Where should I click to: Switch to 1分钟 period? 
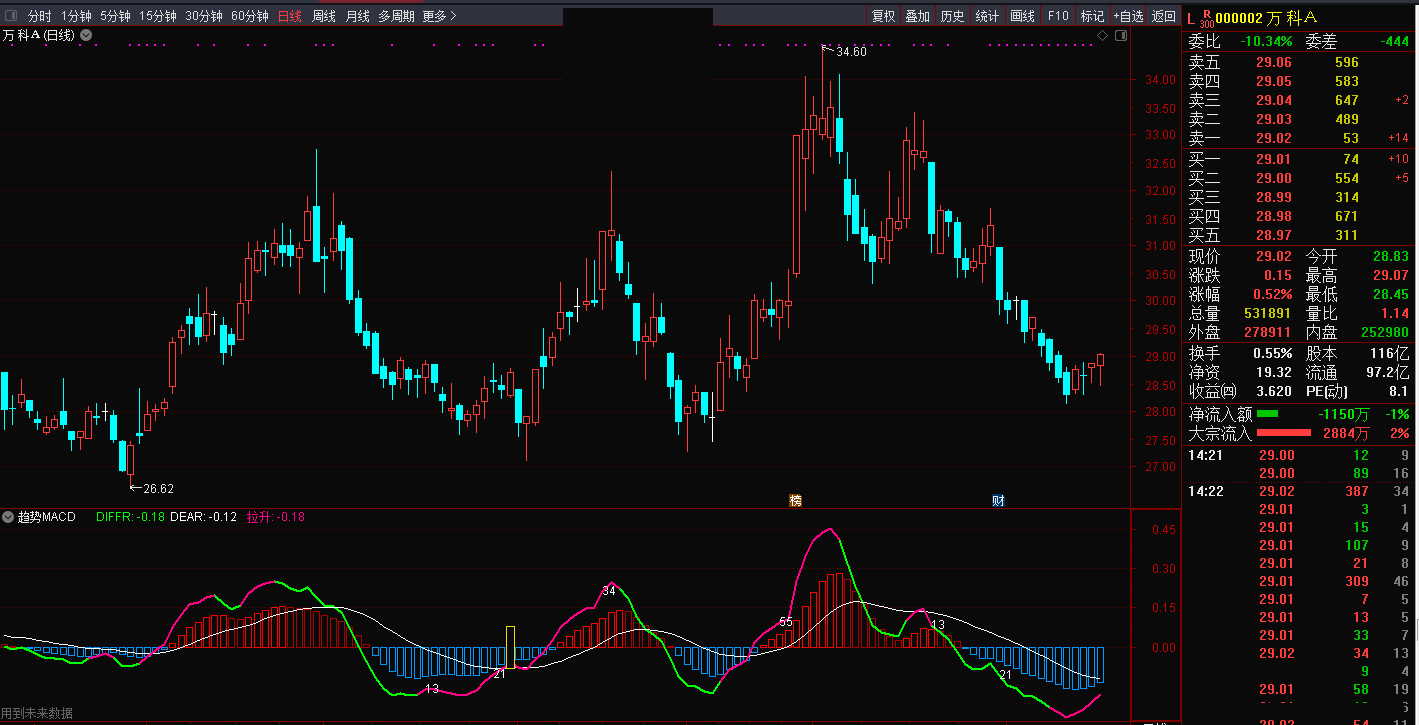click(x=76, y=16)
